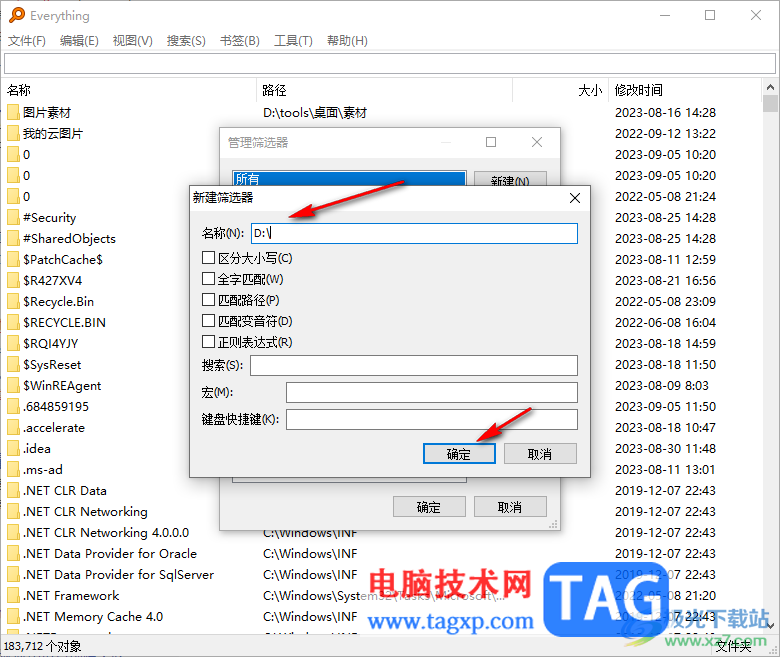
Task: Open the 搜索(S) menu
Action: (186, 41)
